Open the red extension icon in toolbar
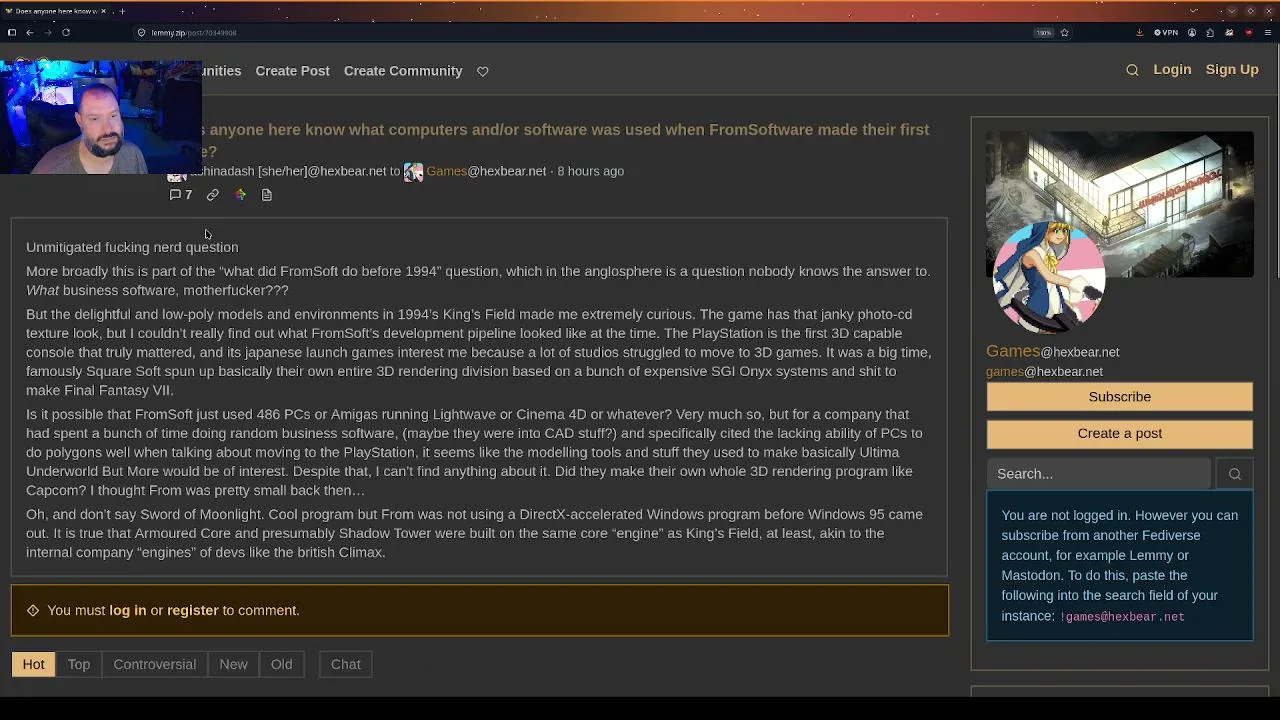The image size is (1280, 720). pos(1249,32)
